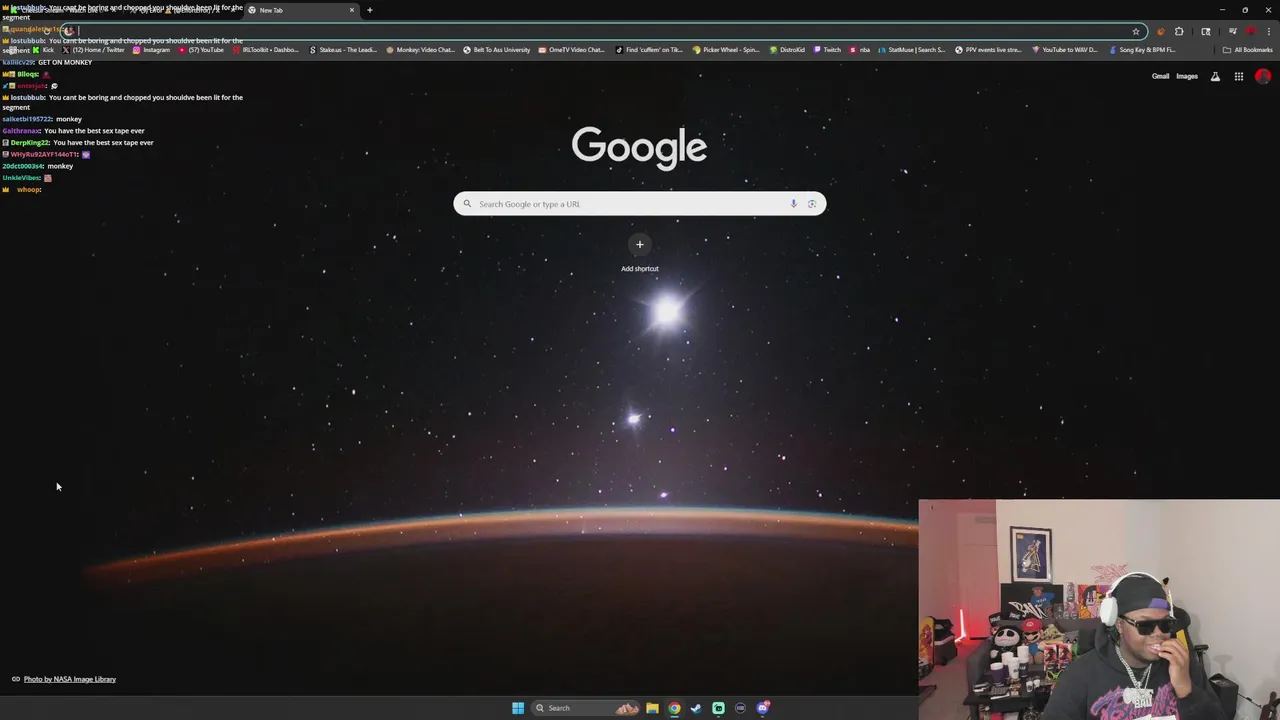Open the orange extension icon in toolbar
Screen dimensions: 1280x720
pos(1160,31)
